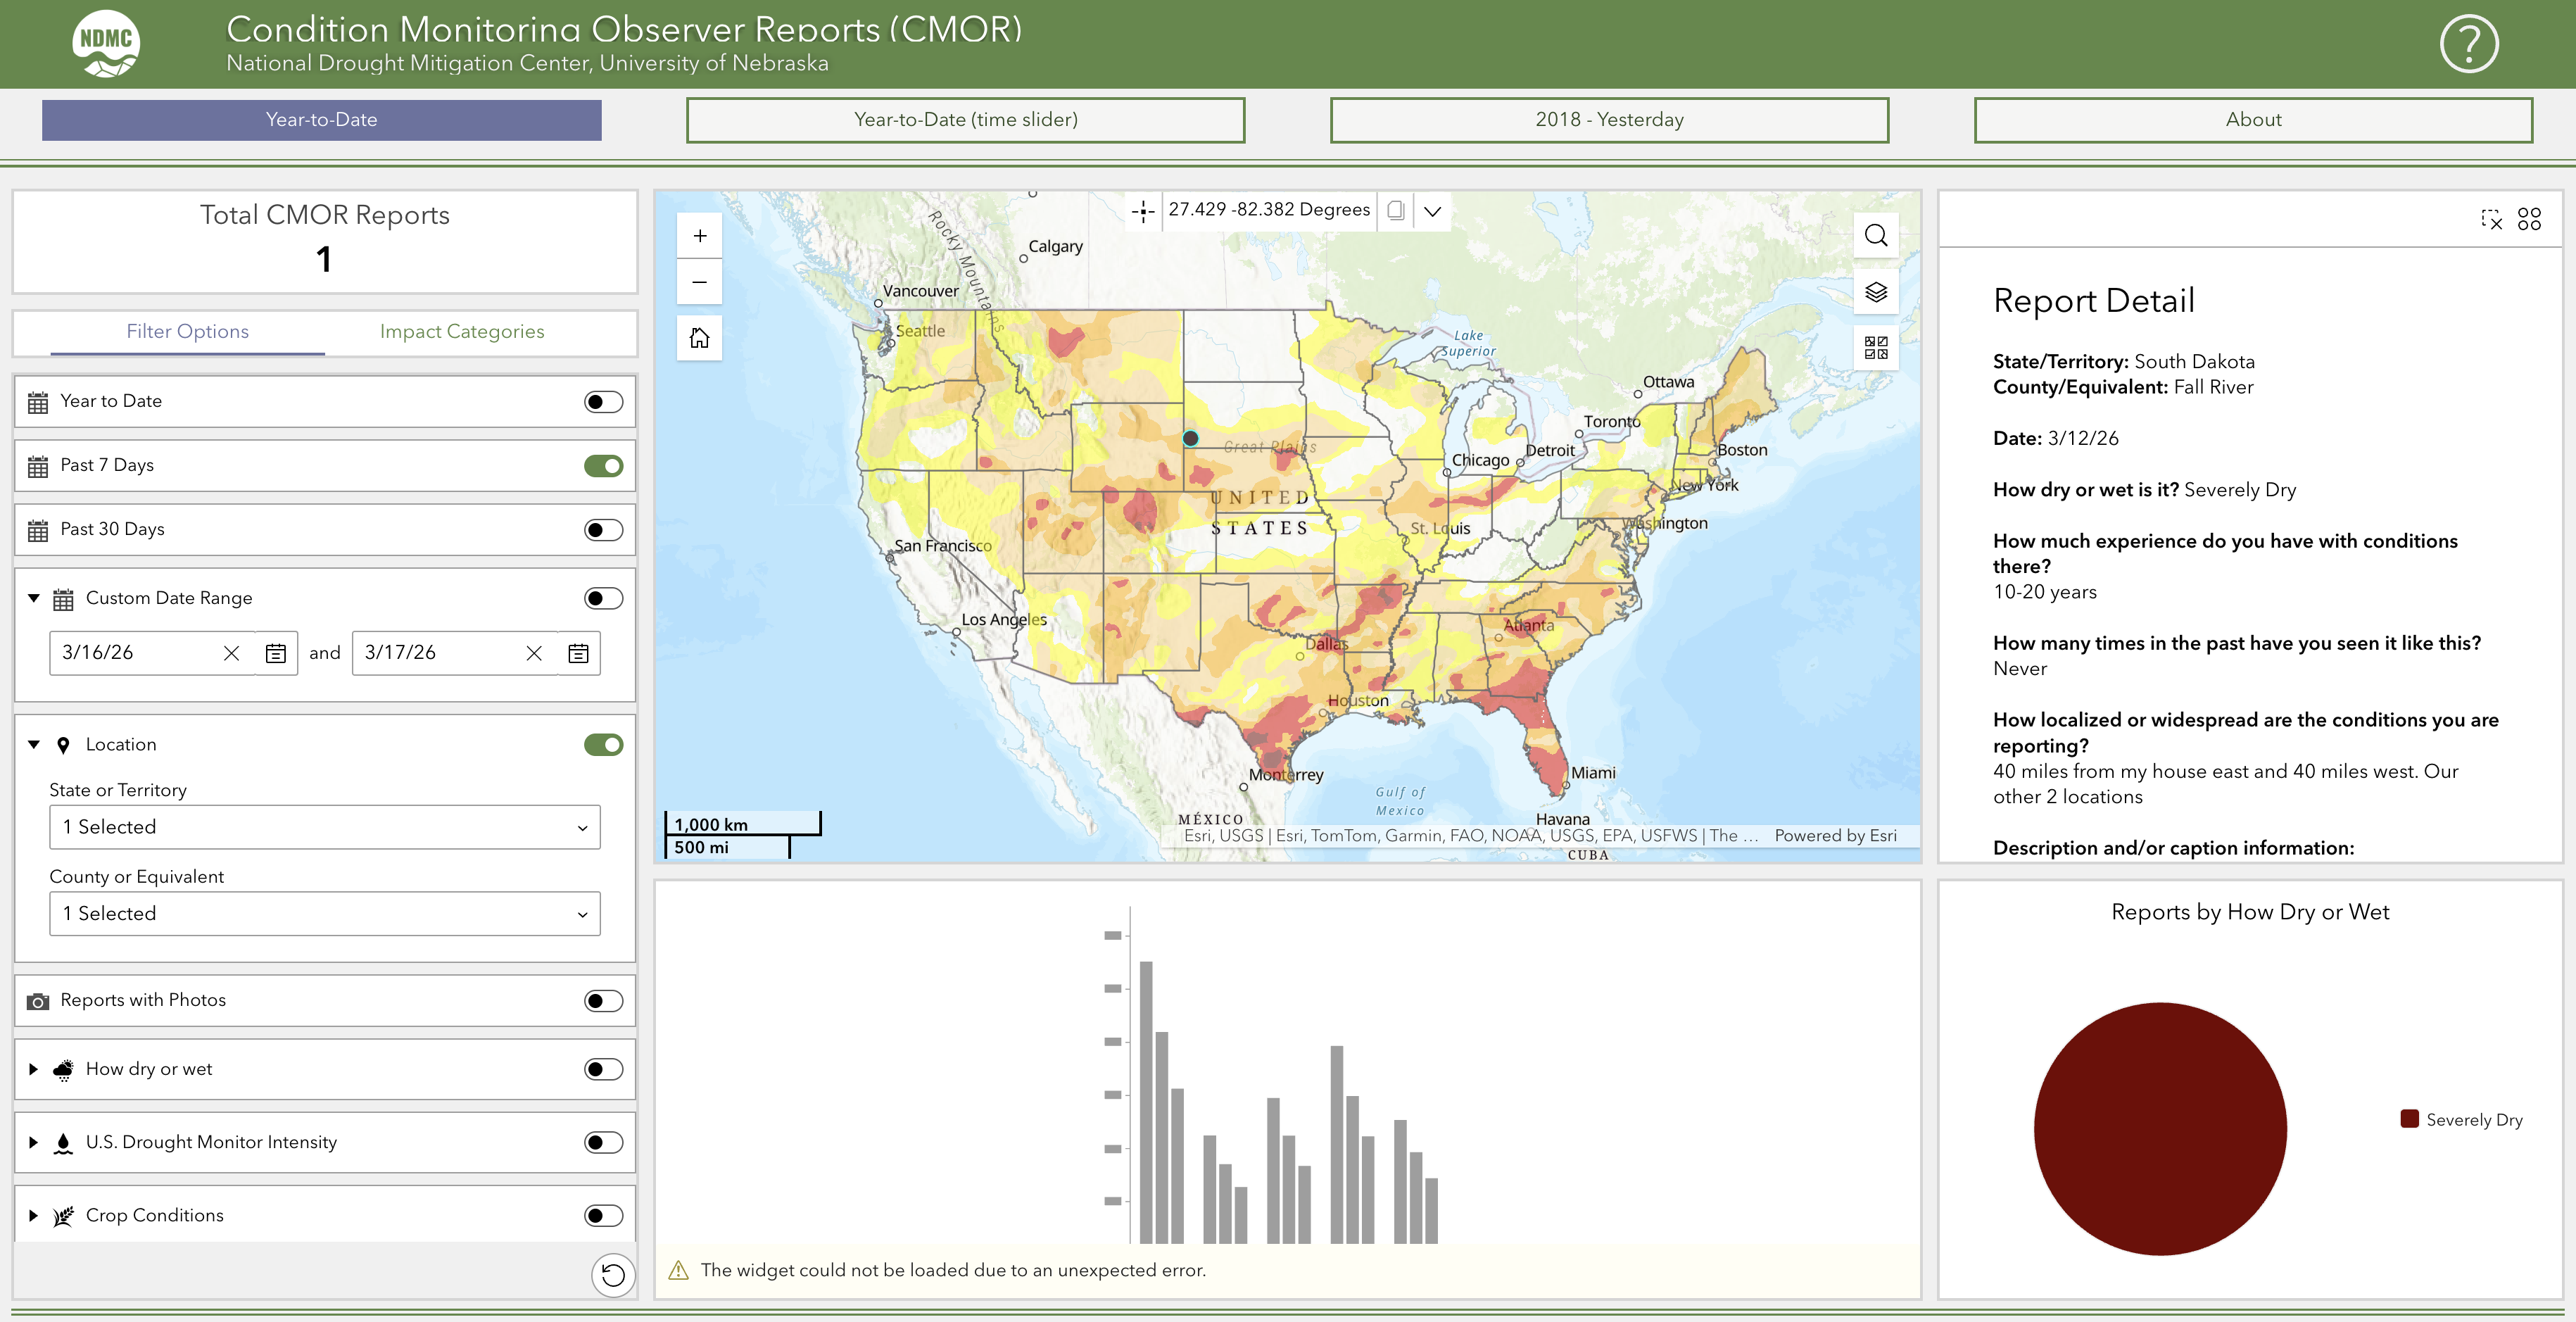Image resolution: width=2576 pixels, height=1322 pixels.
Task: Expand U.S. Drought Monitor Intensity section
Action: tap(34, 1142)
